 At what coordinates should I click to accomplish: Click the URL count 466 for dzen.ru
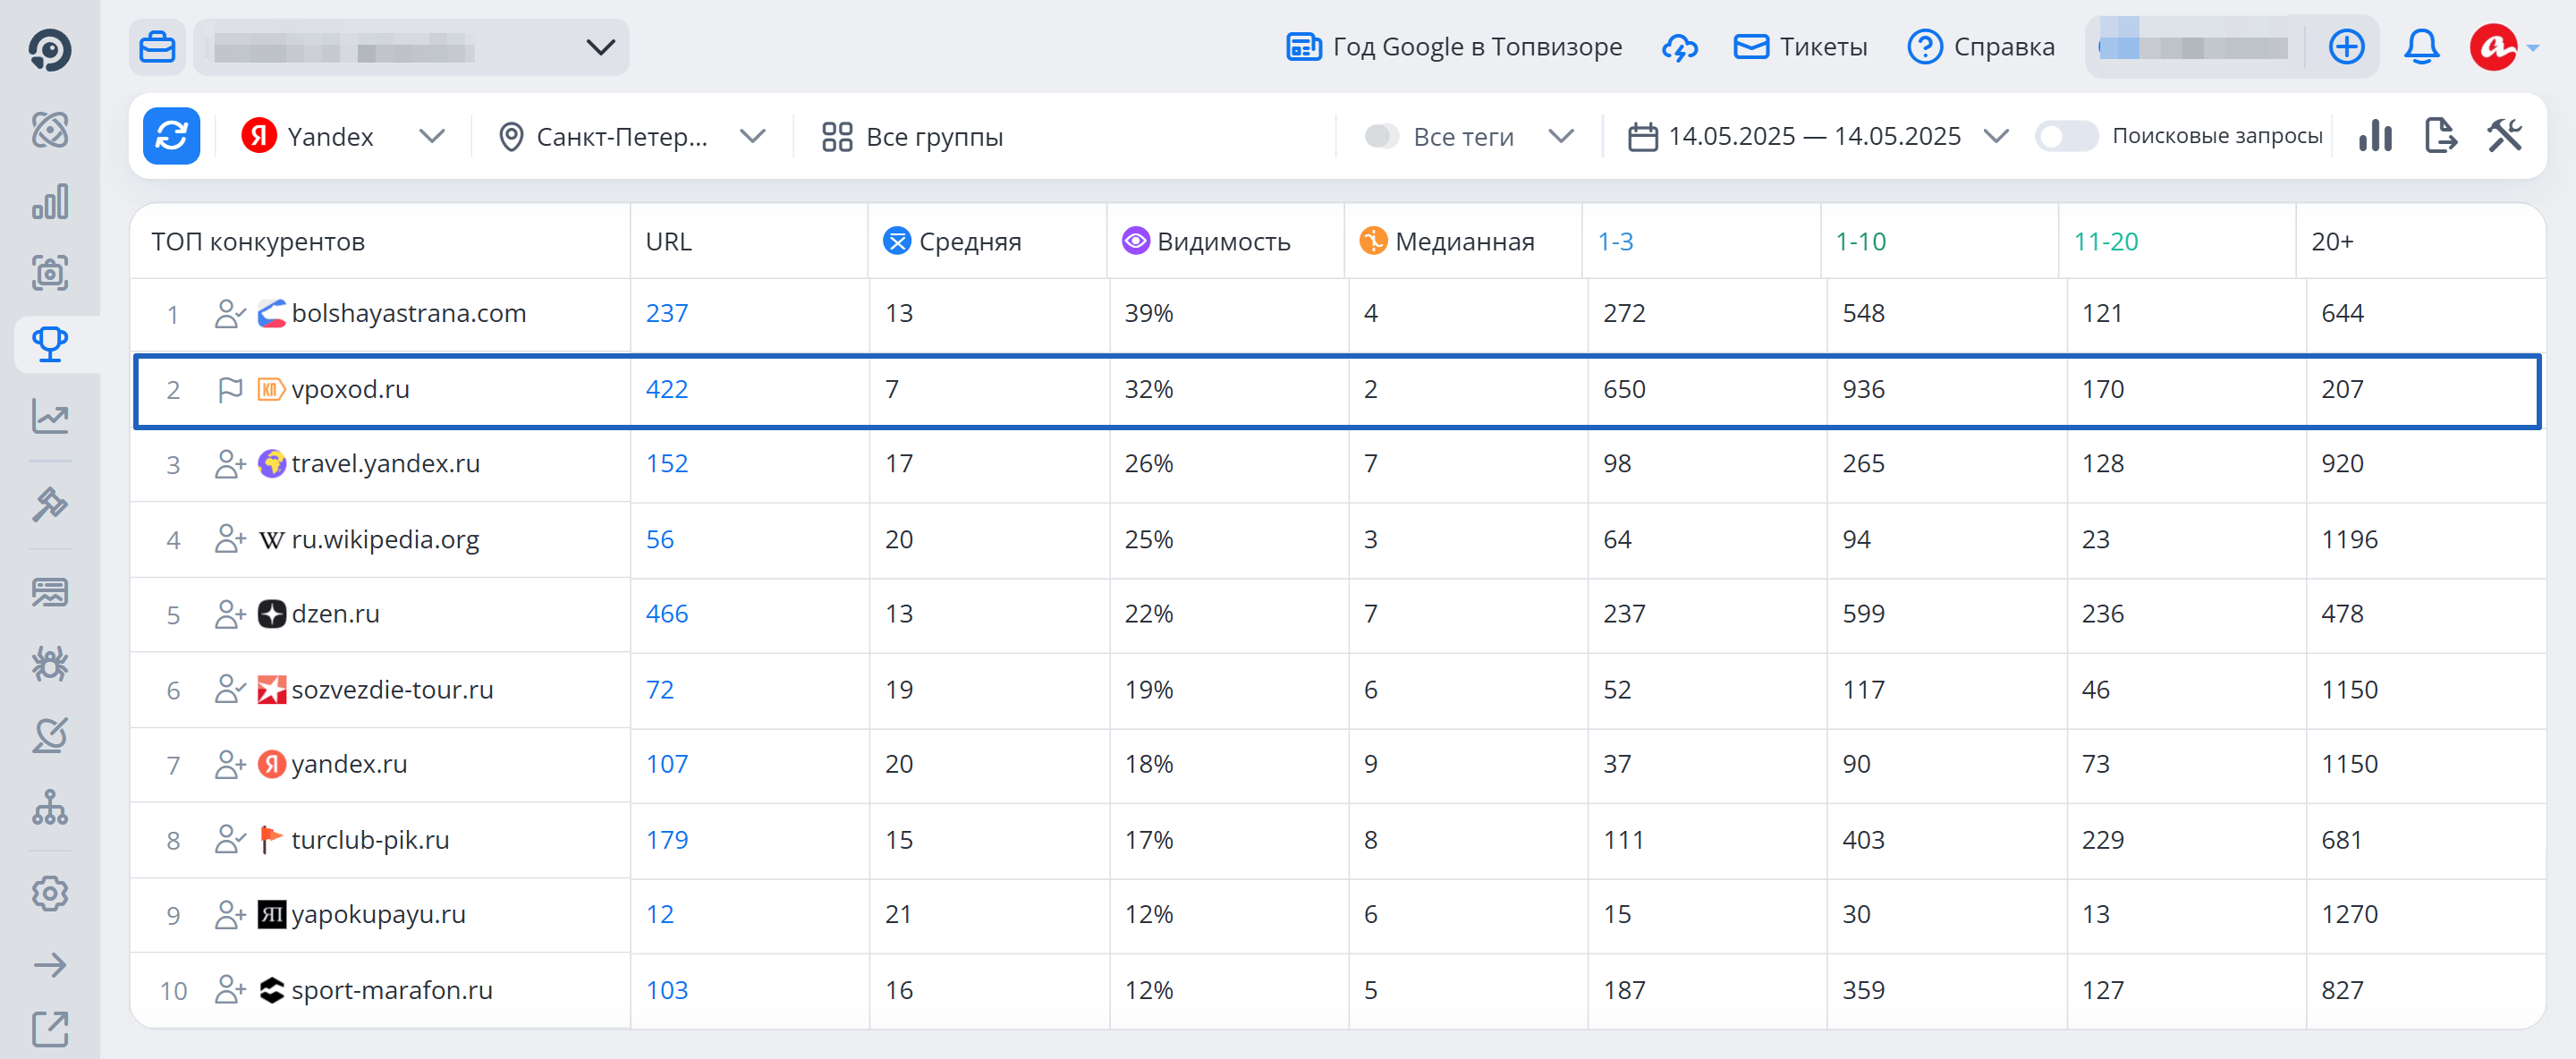pyautogui.click(x=667, y=614)
